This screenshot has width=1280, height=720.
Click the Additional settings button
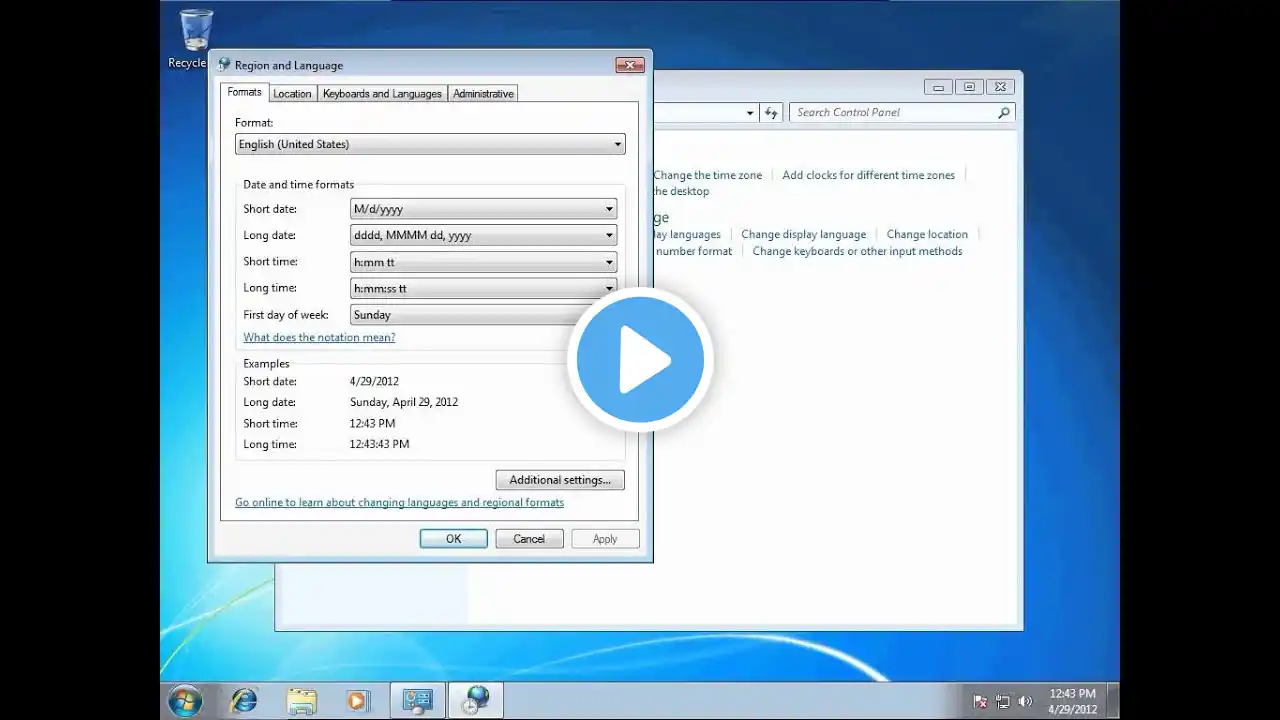point(560,480)
